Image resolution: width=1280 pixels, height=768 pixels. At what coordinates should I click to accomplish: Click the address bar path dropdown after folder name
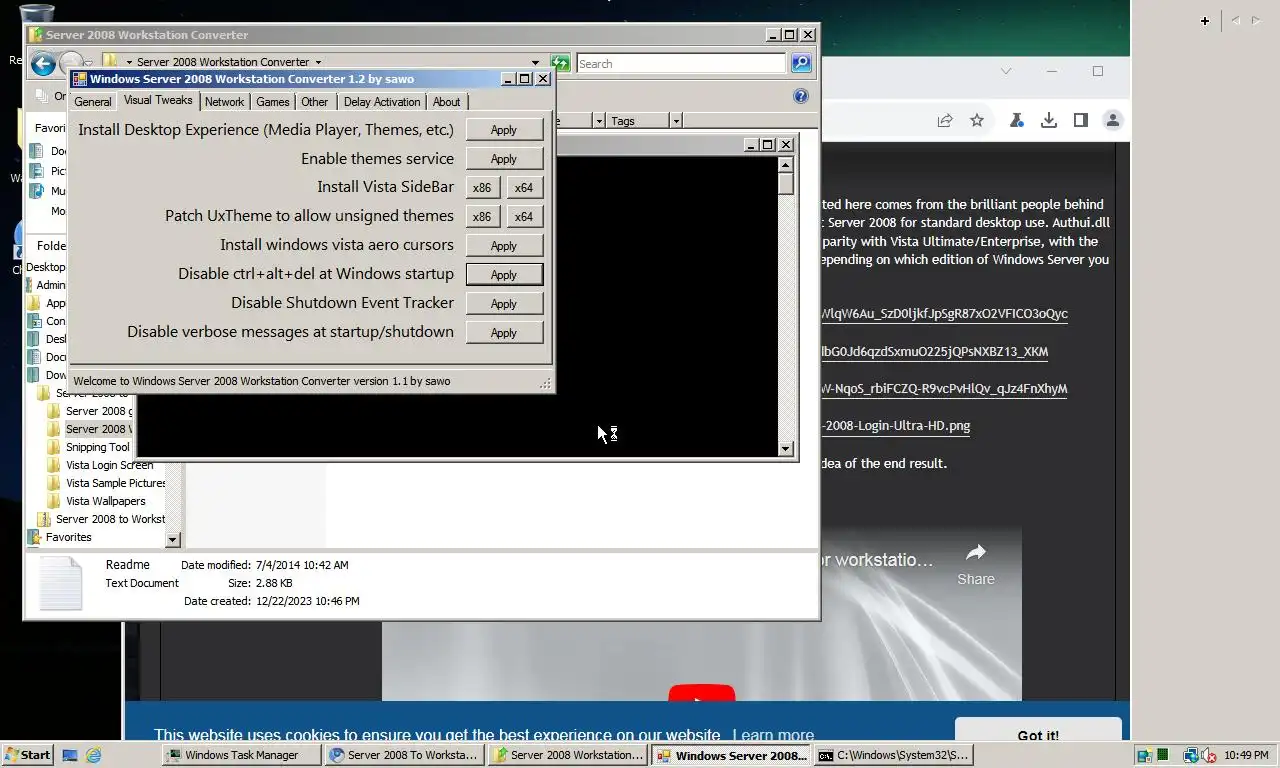point(318,62)
